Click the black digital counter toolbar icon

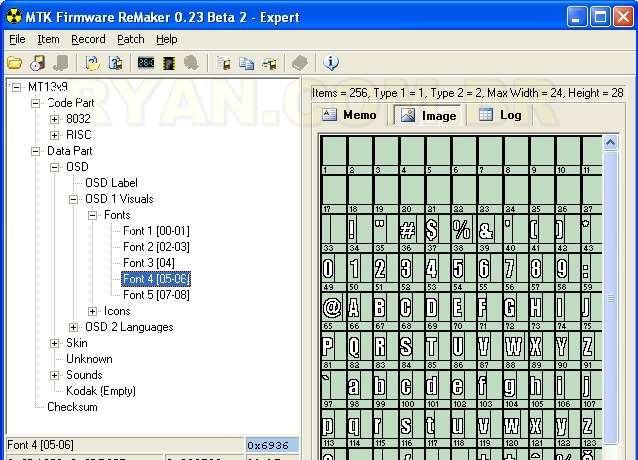point(146,63)
